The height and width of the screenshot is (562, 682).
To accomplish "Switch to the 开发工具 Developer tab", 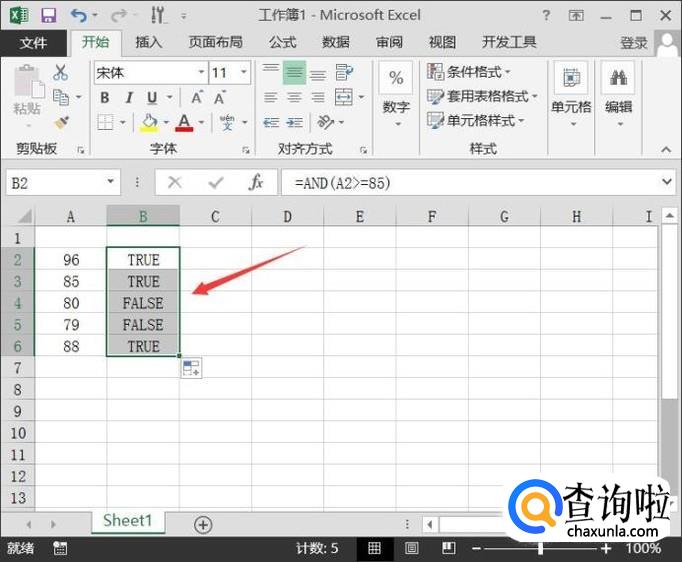I will click(x=509, y=42).
